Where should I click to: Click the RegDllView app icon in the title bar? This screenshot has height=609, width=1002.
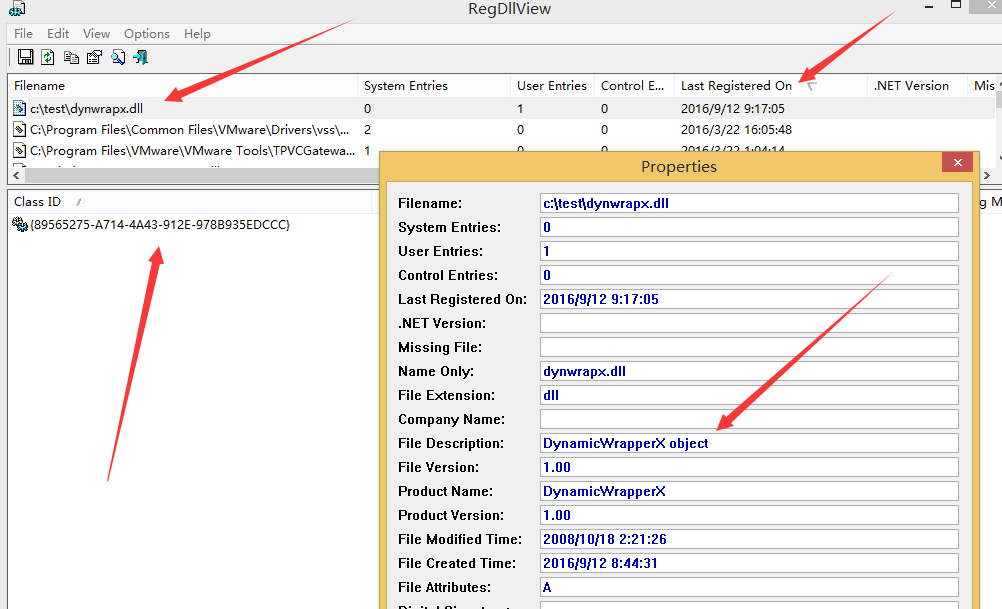click(17, 9)
